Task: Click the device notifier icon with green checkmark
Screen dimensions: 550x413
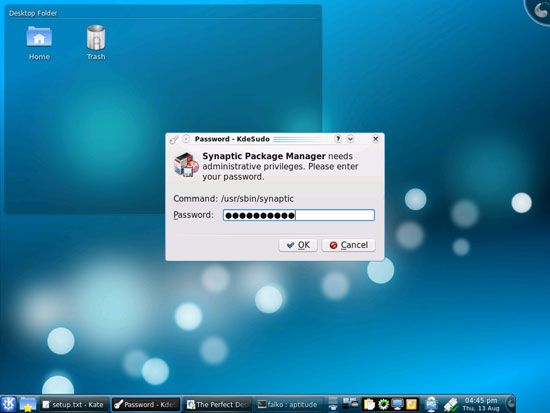Action: point(451,405)
